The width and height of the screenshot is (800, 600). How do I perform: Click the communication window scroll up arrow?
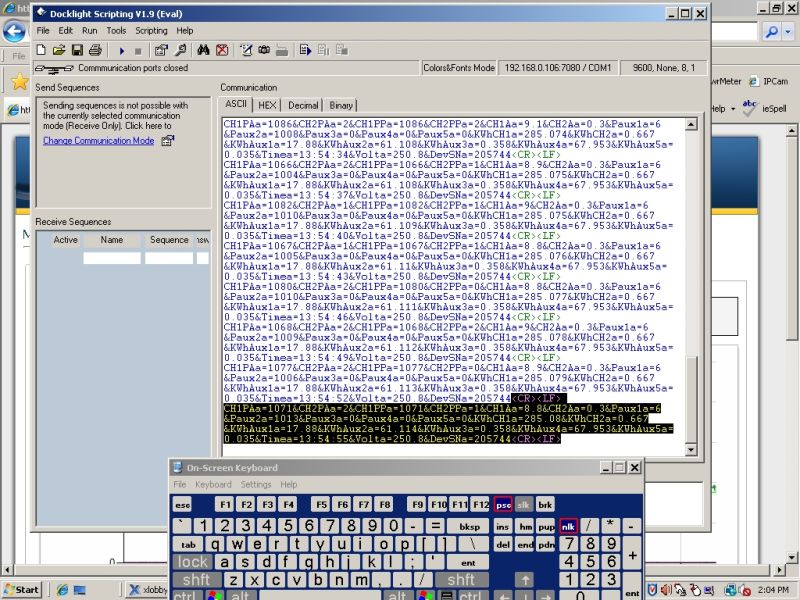tap(691, 124)
